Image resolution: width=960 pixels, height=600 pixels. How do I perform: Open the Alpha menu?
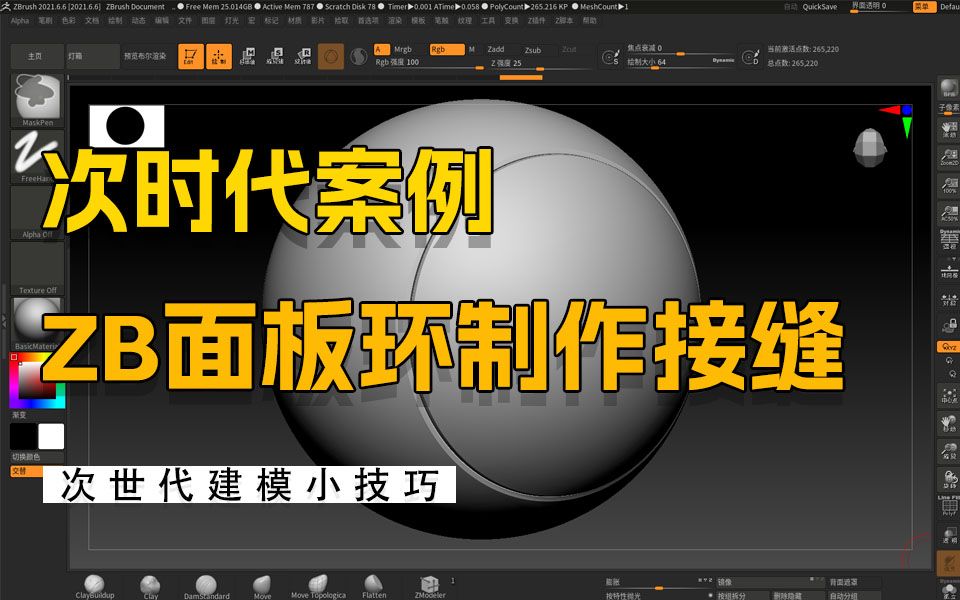click(x=20, y=20)
